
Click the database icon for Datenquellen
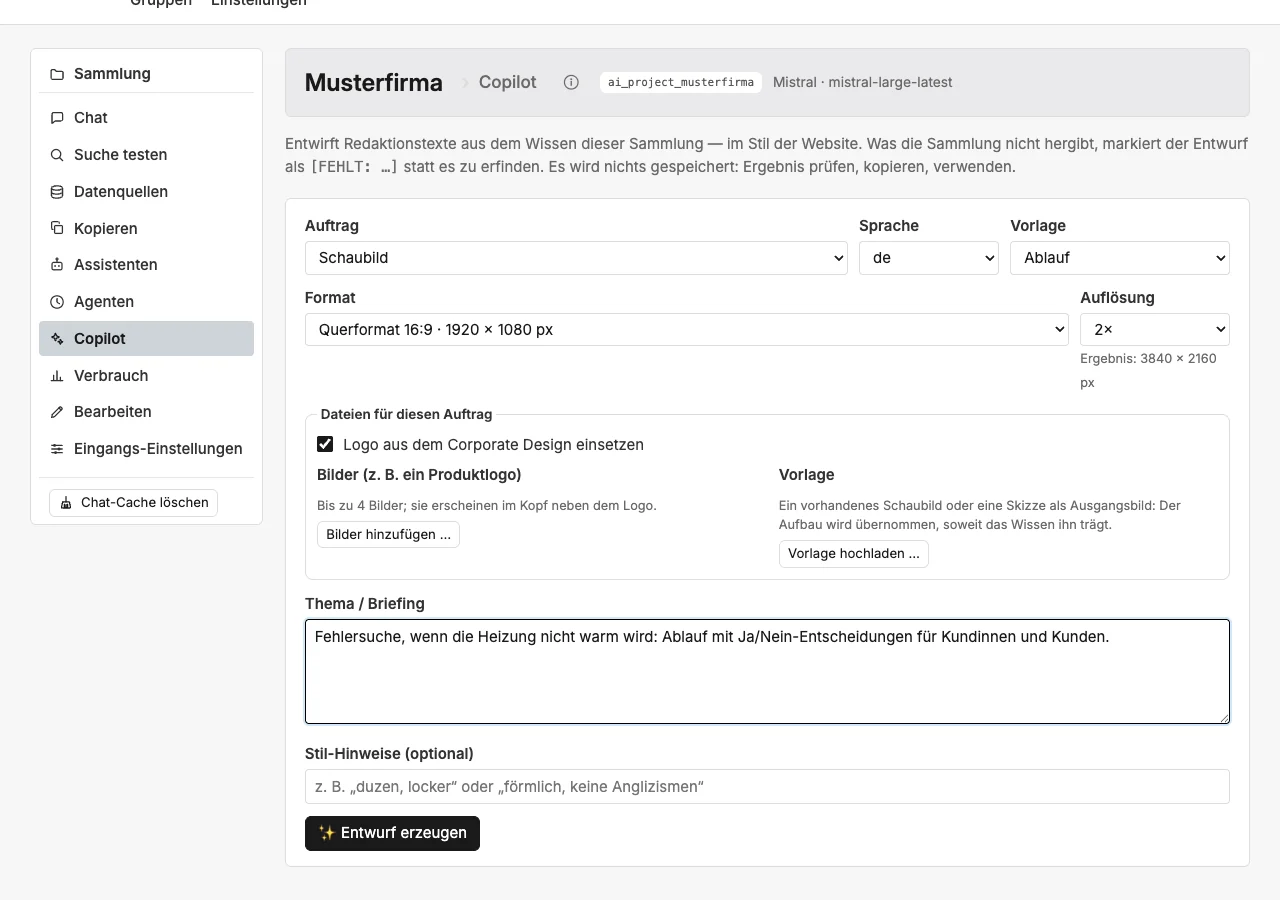click(x=57, y=192)
